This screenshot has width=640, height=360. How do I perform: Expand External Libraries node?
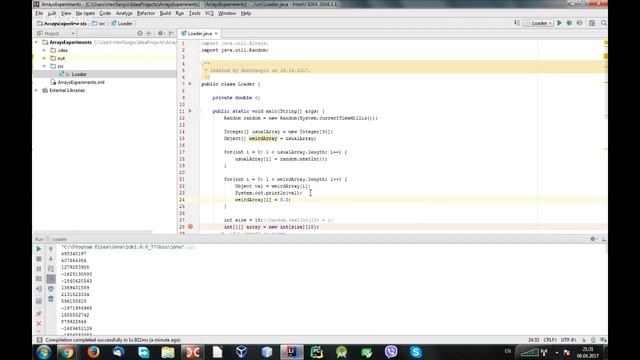click(36, 90)
